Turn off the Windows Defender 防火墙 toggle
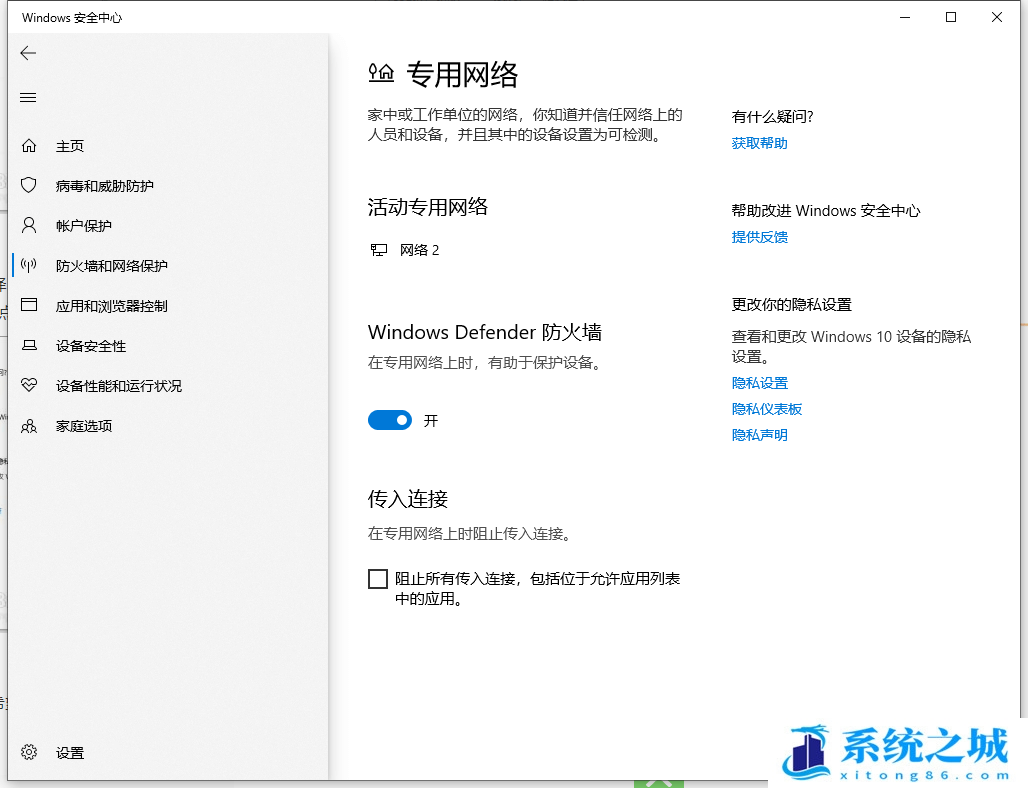Viewport: 1028px width, 788px height. (x=389, y=420)
